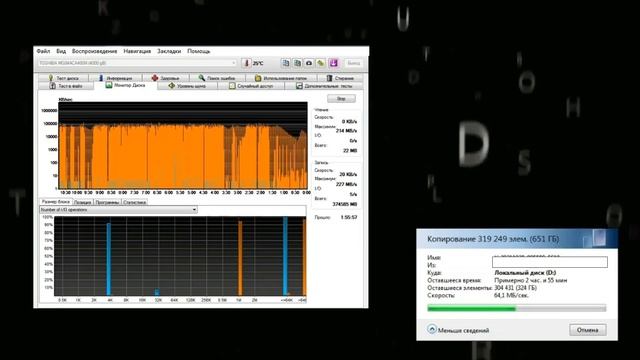Click the elapsed time value 1:55:57
The height and width of the screenshot is (360, 640).
click(349, 217)
